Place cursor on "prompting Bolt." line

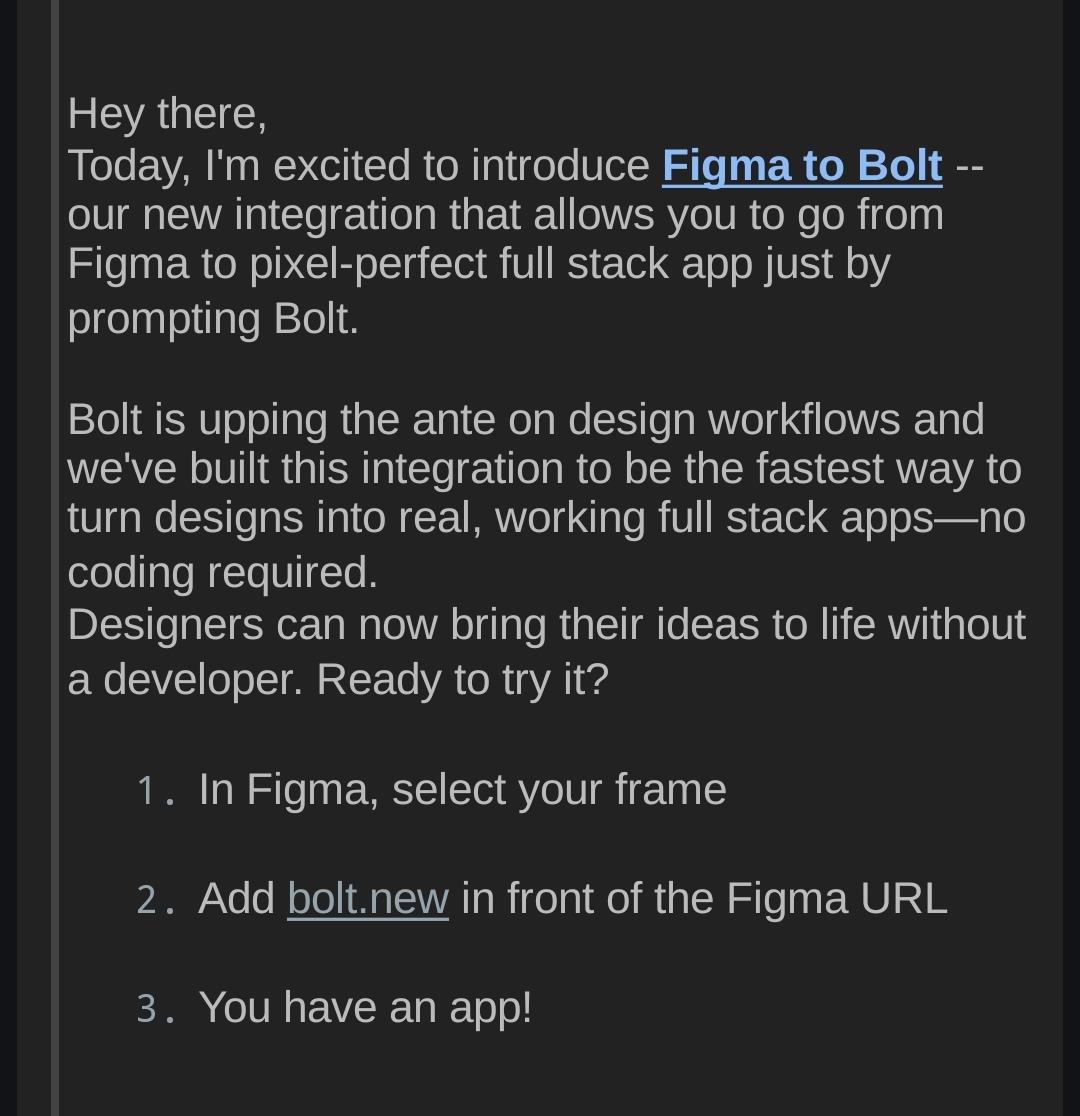tap(213, 320)
